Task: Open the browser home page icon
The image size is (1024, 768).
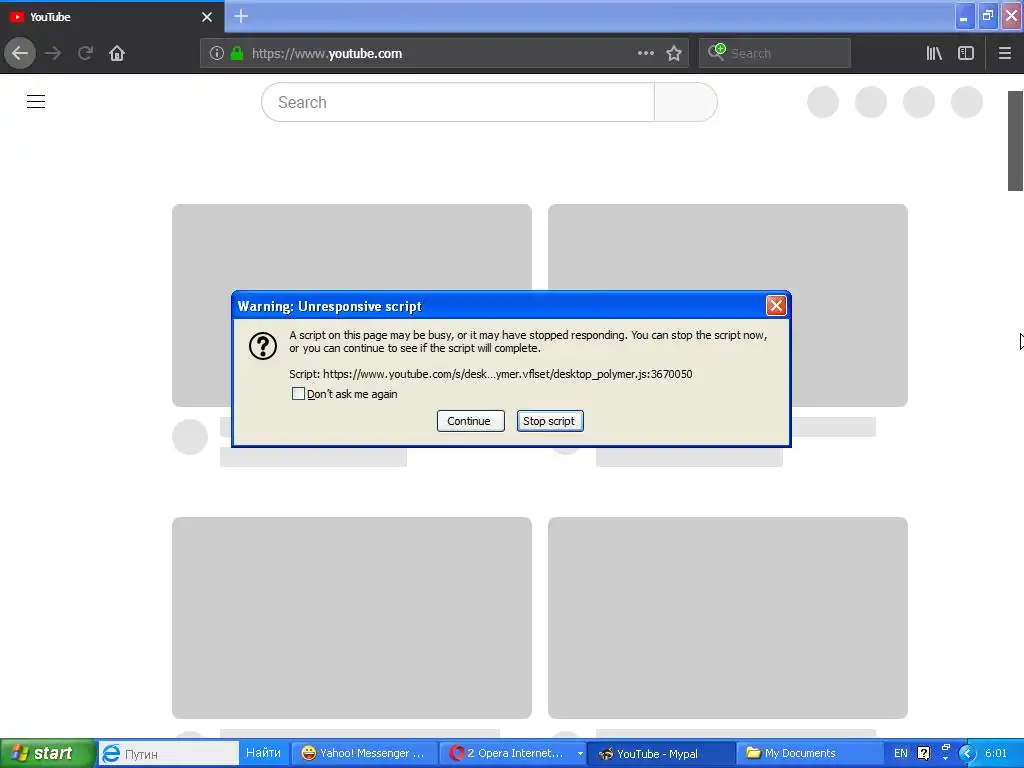Action: [x=117, y=54]
